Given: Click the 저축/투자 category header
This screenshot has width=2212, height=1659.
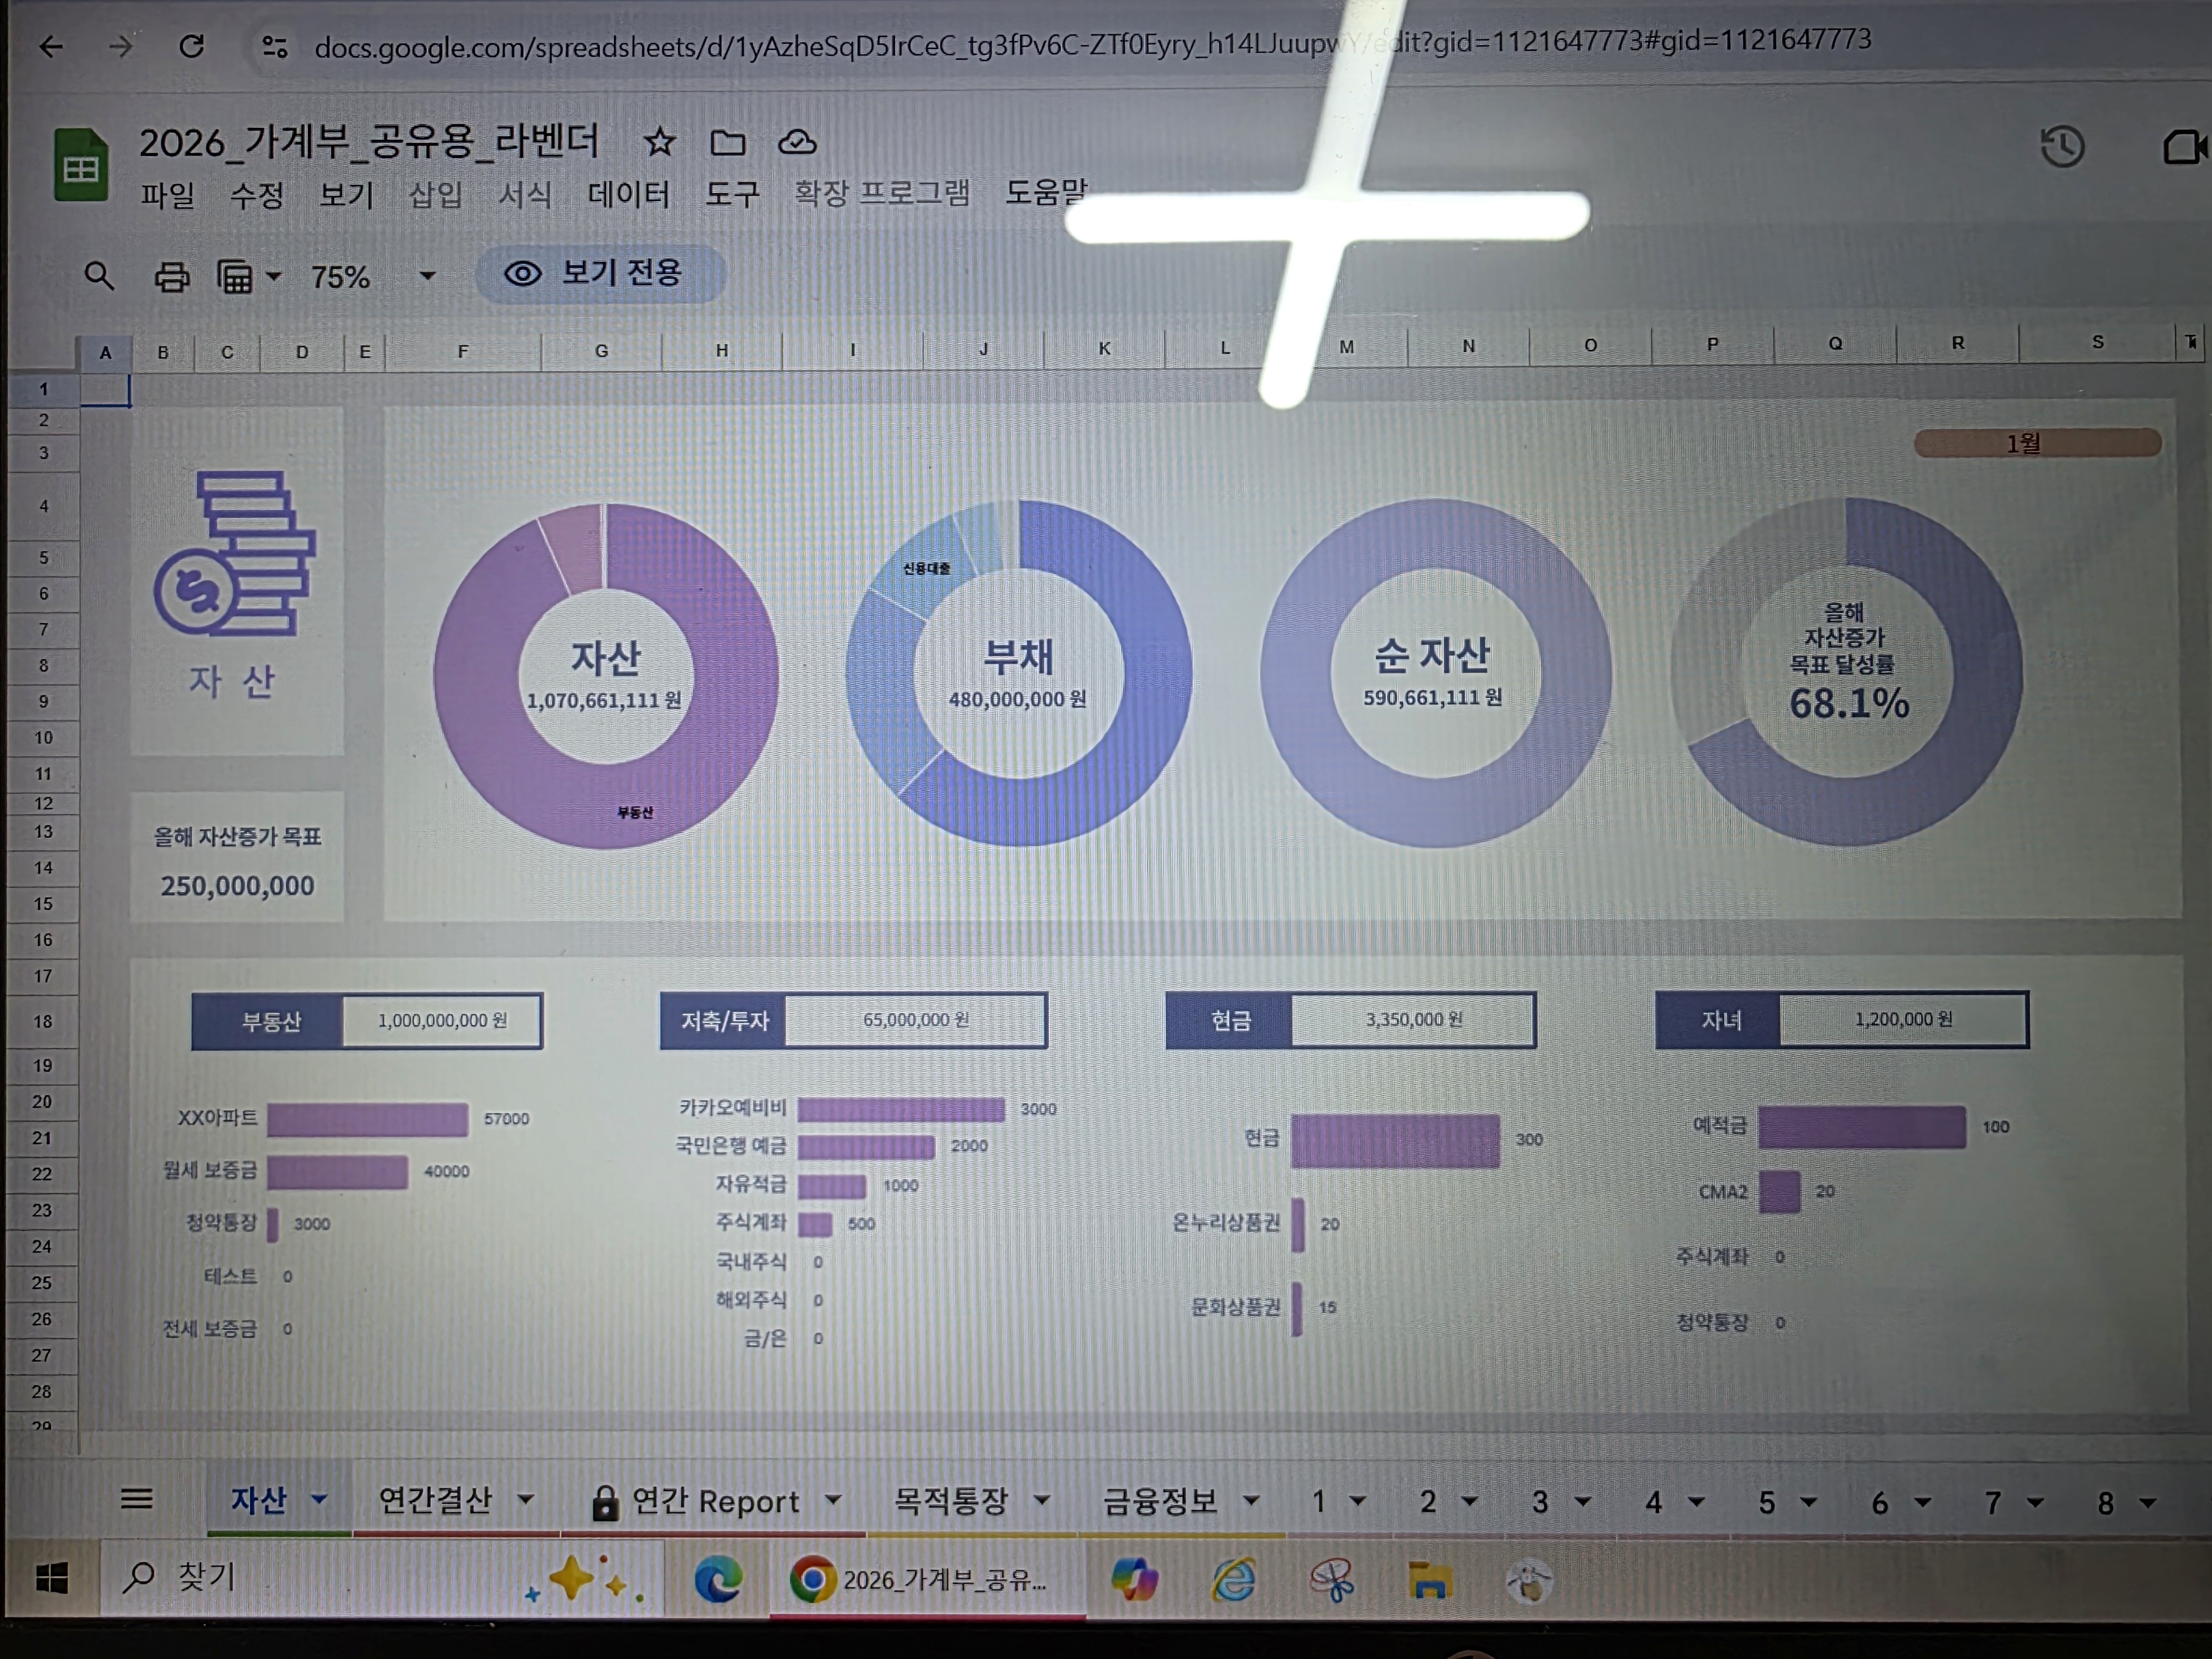Looking at the screenshot, I should [723, 1020].
